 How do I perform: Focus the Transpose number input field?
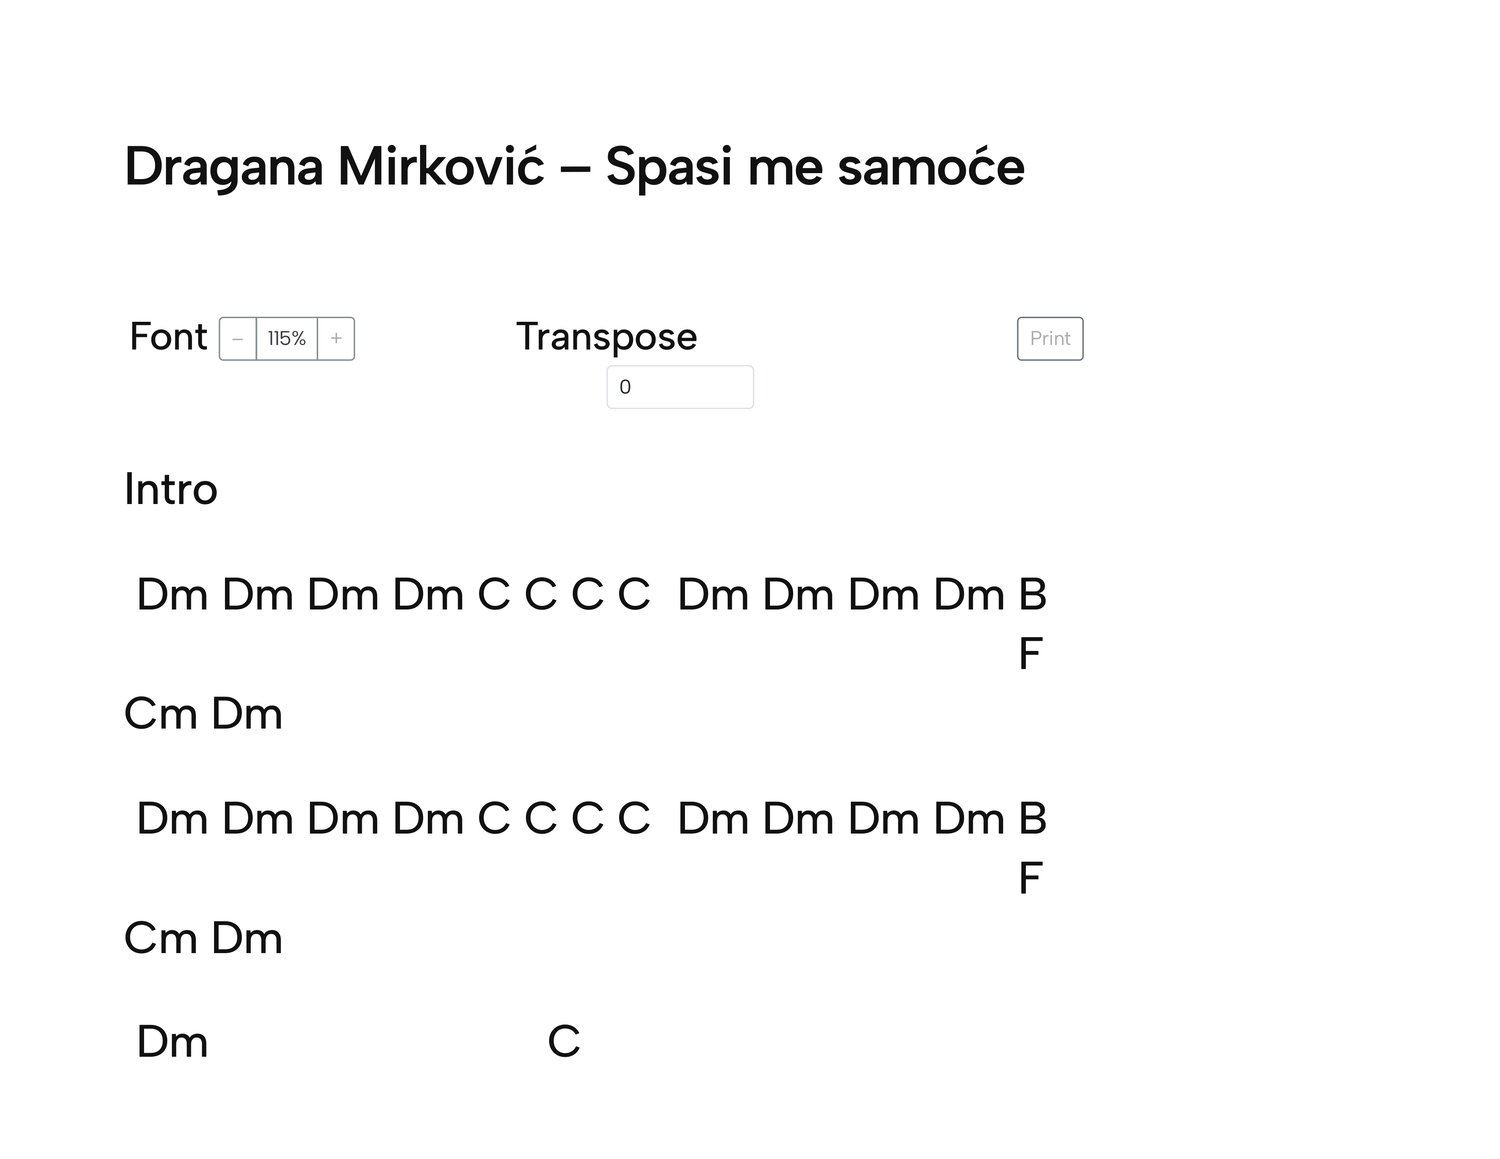[x=680, y=387]
